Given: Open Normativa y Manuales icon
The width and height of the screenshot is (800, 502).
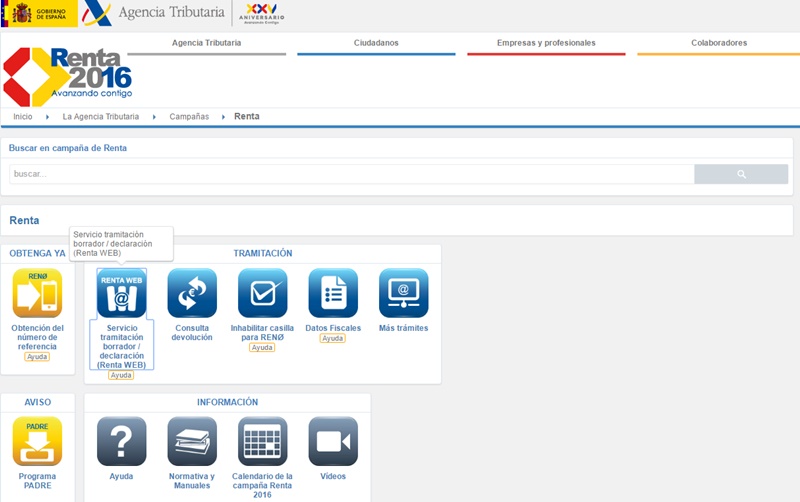Looking at the screenshot, I should pyautogui.click(x=192, y=441).
